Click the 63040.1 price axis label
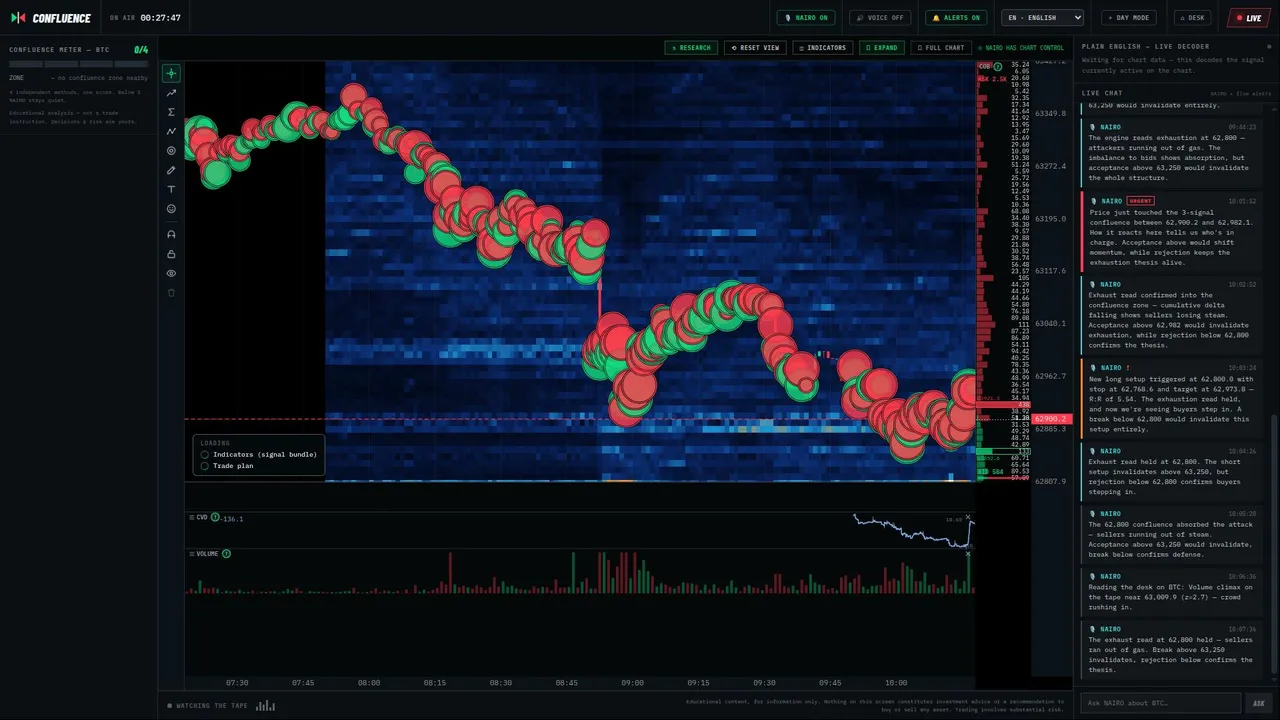1280x720 pixels. 1050,324
